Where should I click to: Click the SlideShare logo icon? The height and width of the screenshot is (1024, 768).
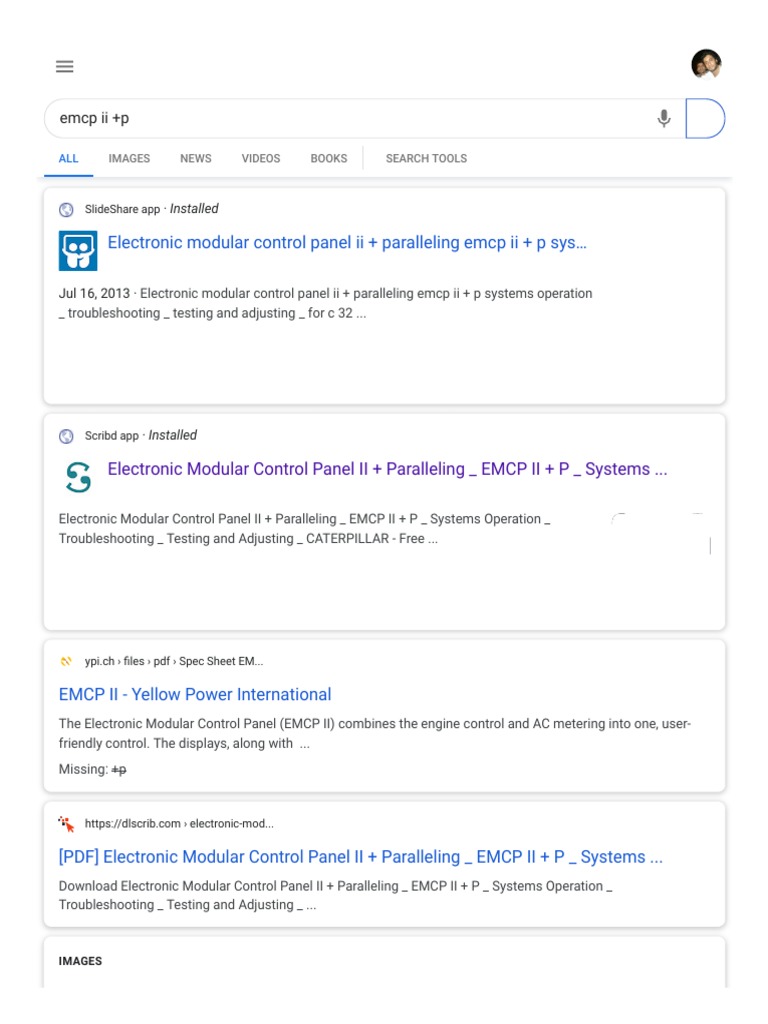tap(78, 250)
